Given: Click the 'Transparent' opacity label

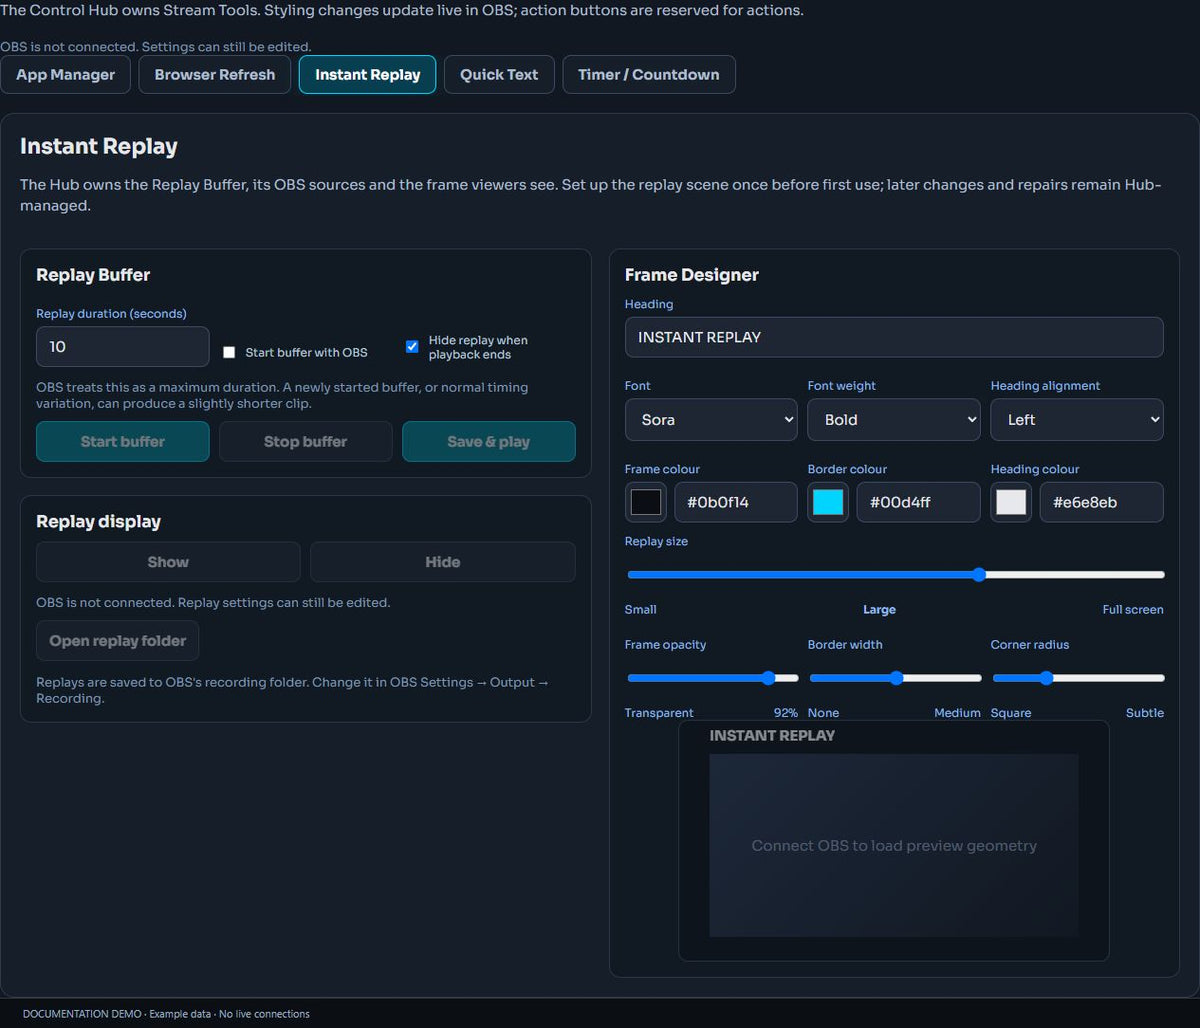Looking at the screenshot, I should tap(659, 713).
